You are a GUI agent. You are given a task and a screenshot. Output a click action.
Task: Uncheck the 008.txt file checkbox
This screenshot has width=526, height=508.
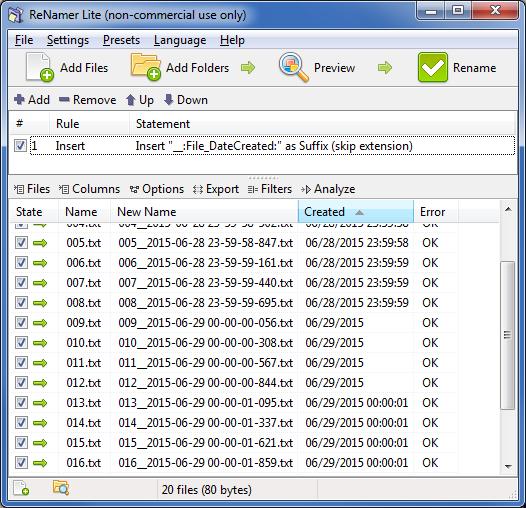tap(21, 303)
